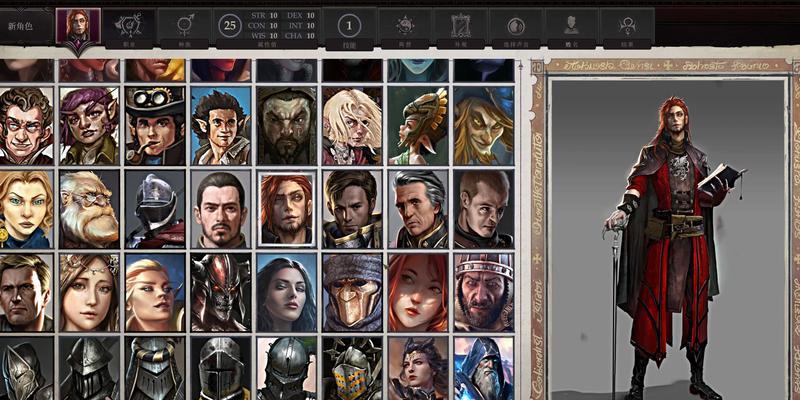Screen dimensions: 800x400
Task: Select elf profile with golden feathered helmet
Action: (x=418, y=126)
